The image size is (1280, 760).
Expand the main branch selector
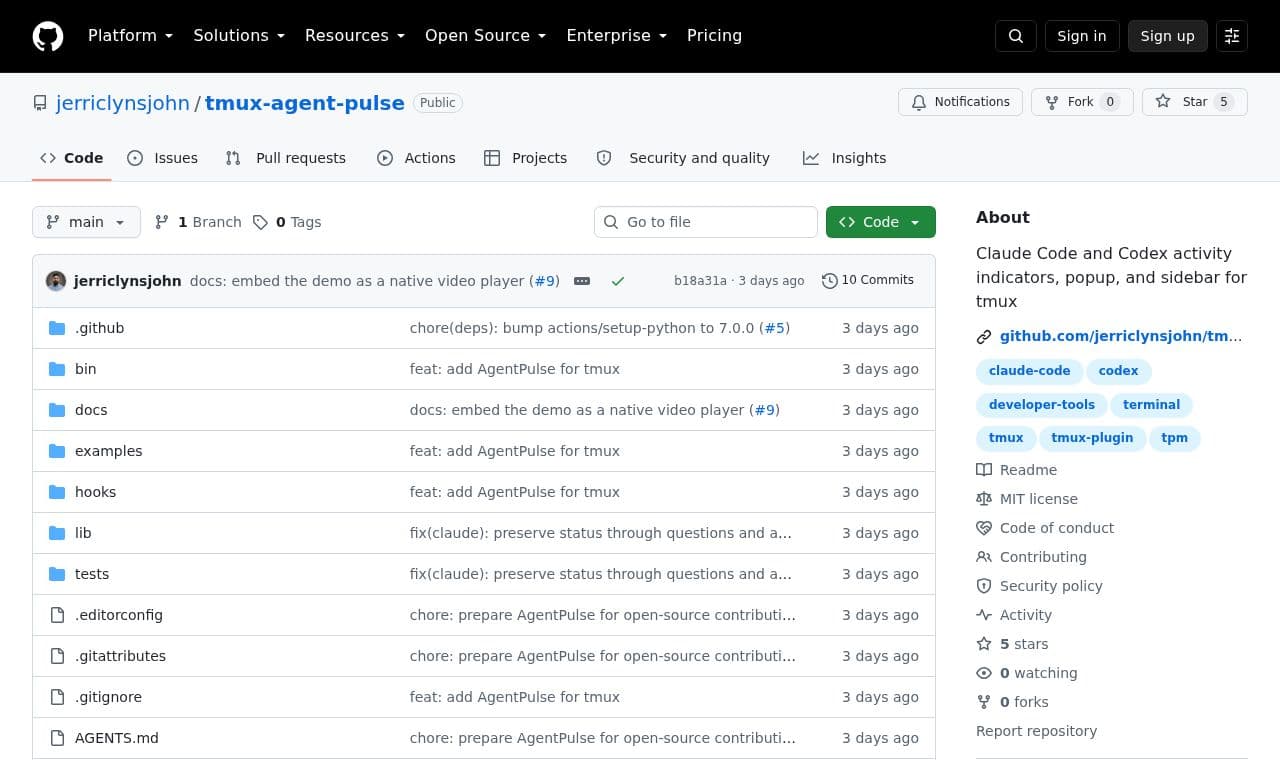pos(86,222)
